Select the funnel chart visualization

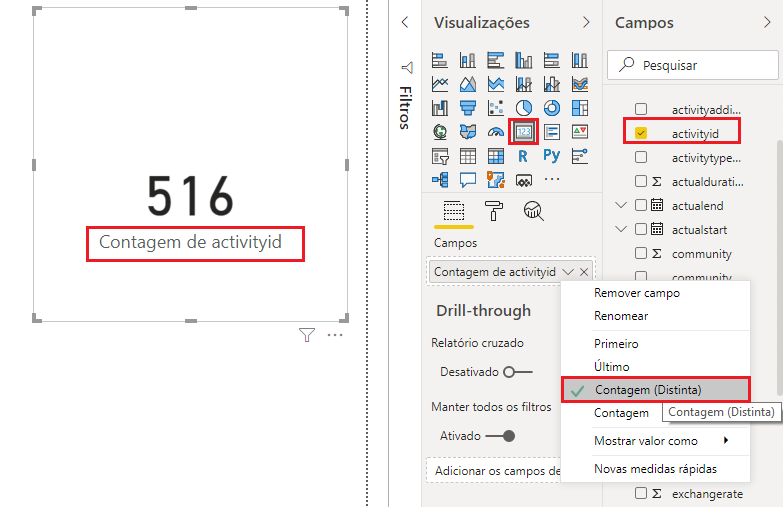click(x=467, y=108)
